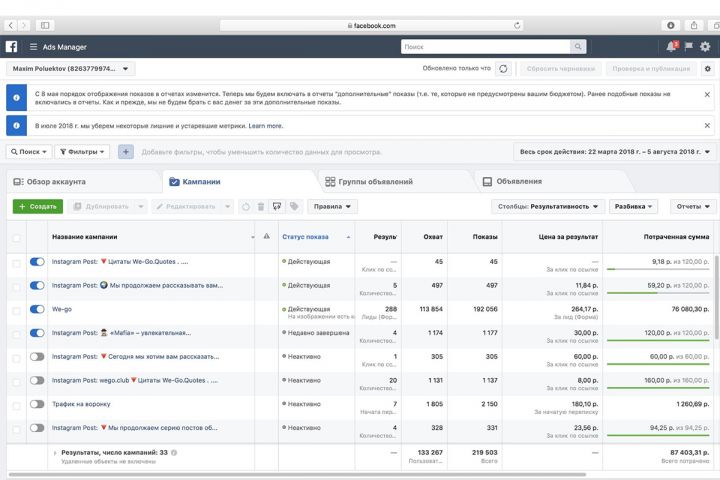
Task: Open the date range dropdown
Action: [614, 152]
